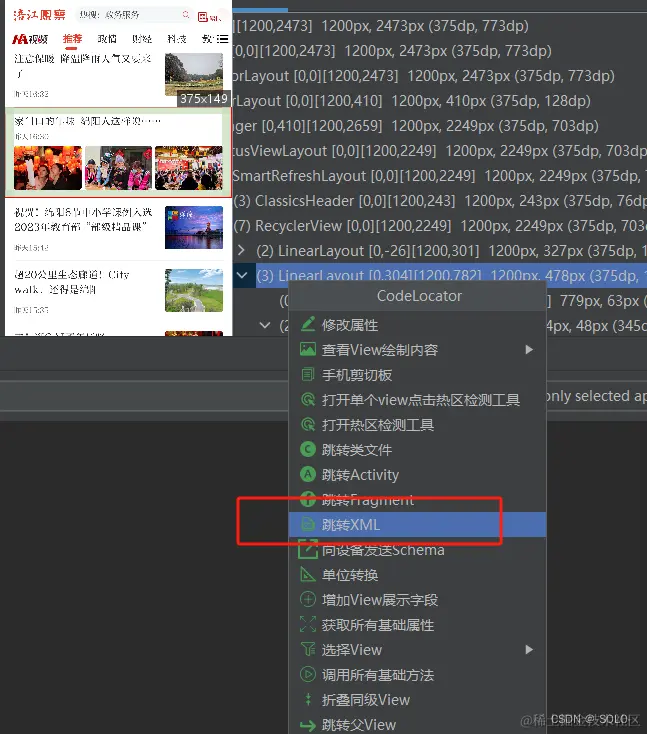The height and width of the screenshot is (734, 647).
Task: Click the blue night-scene article thumbnail
Action: tap(194, 228)
